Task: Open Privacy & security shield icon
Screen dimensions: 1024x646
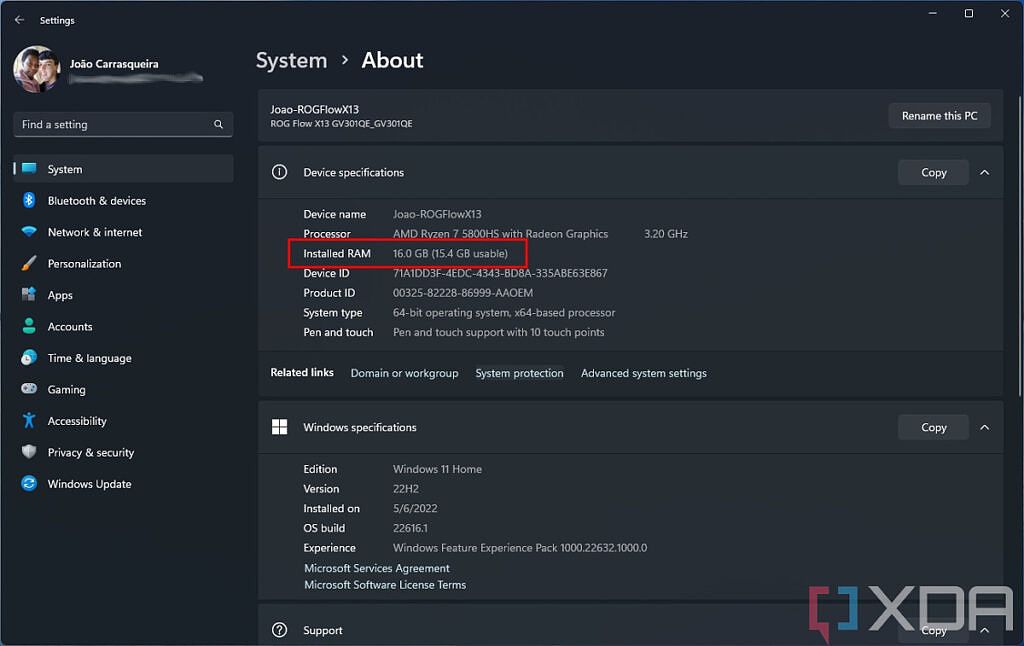Action: point(30,452)
